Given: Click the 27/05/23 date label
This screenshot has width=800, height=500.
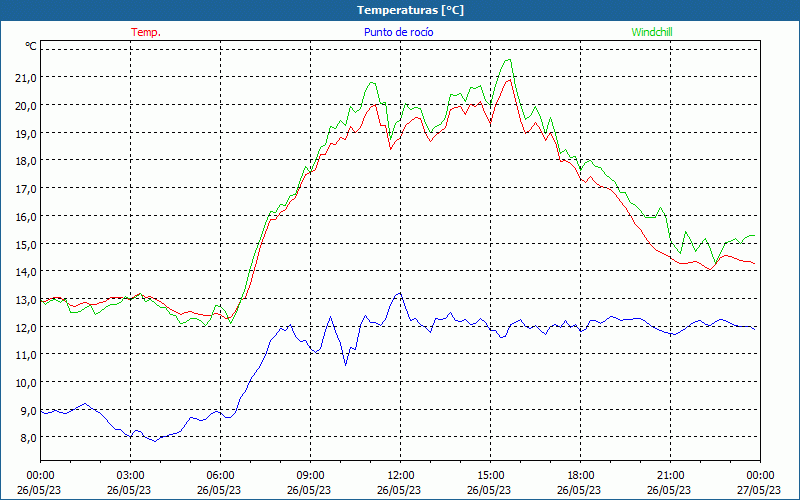Looking at the screenshot, I should click(759, 490).
